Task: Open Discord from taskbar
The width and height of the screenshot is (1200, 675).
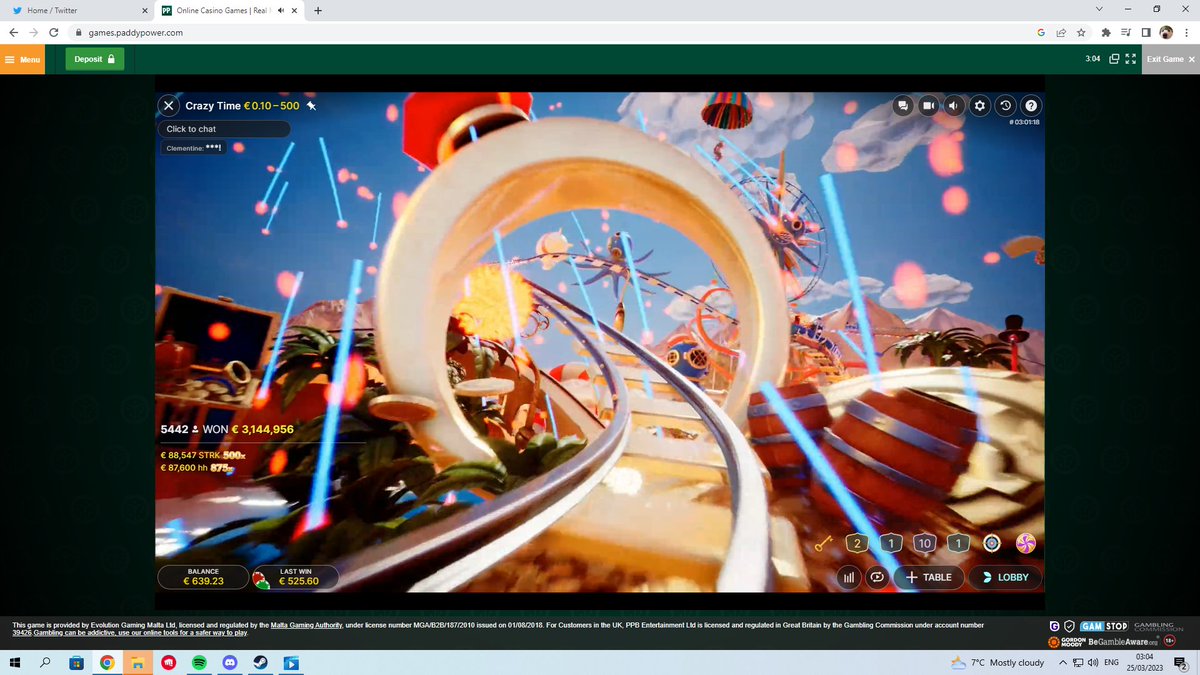Action: [x=228, y=662]
